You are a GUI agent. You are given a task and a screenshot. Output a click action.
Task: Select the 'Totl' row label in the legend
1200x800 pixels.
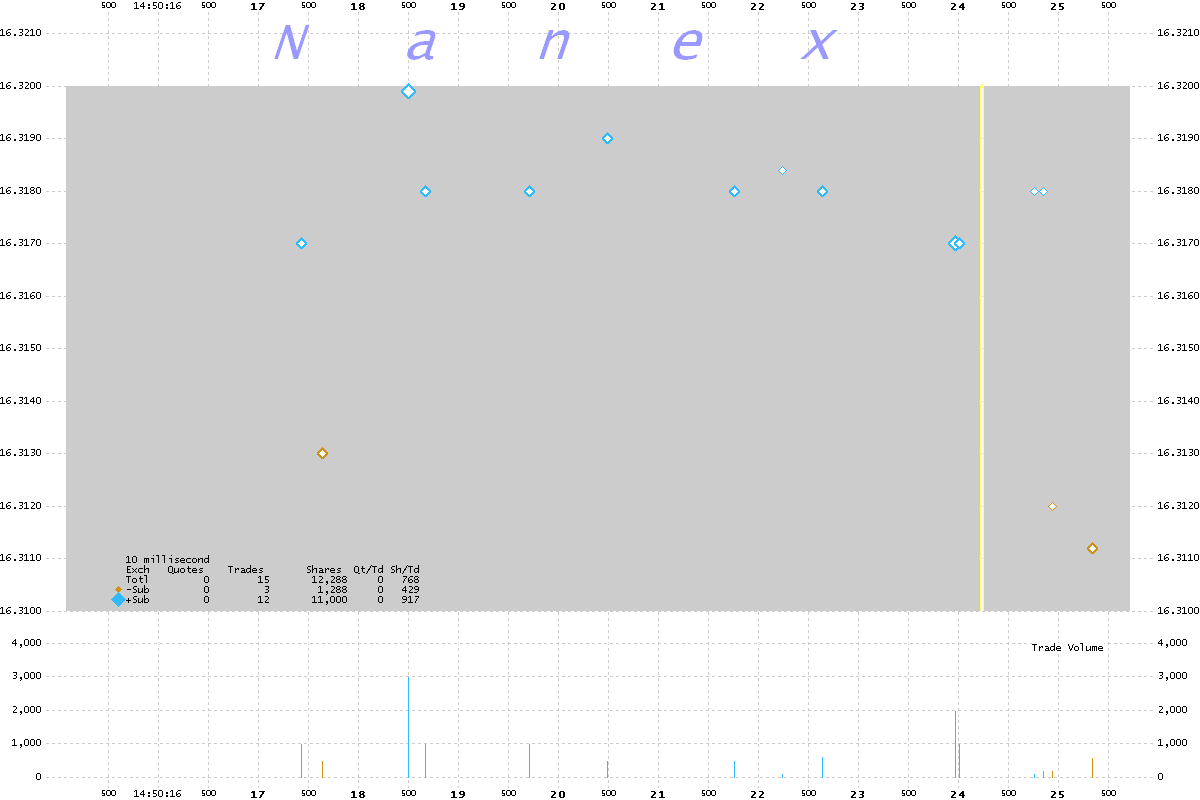click(x=137, y=579)
